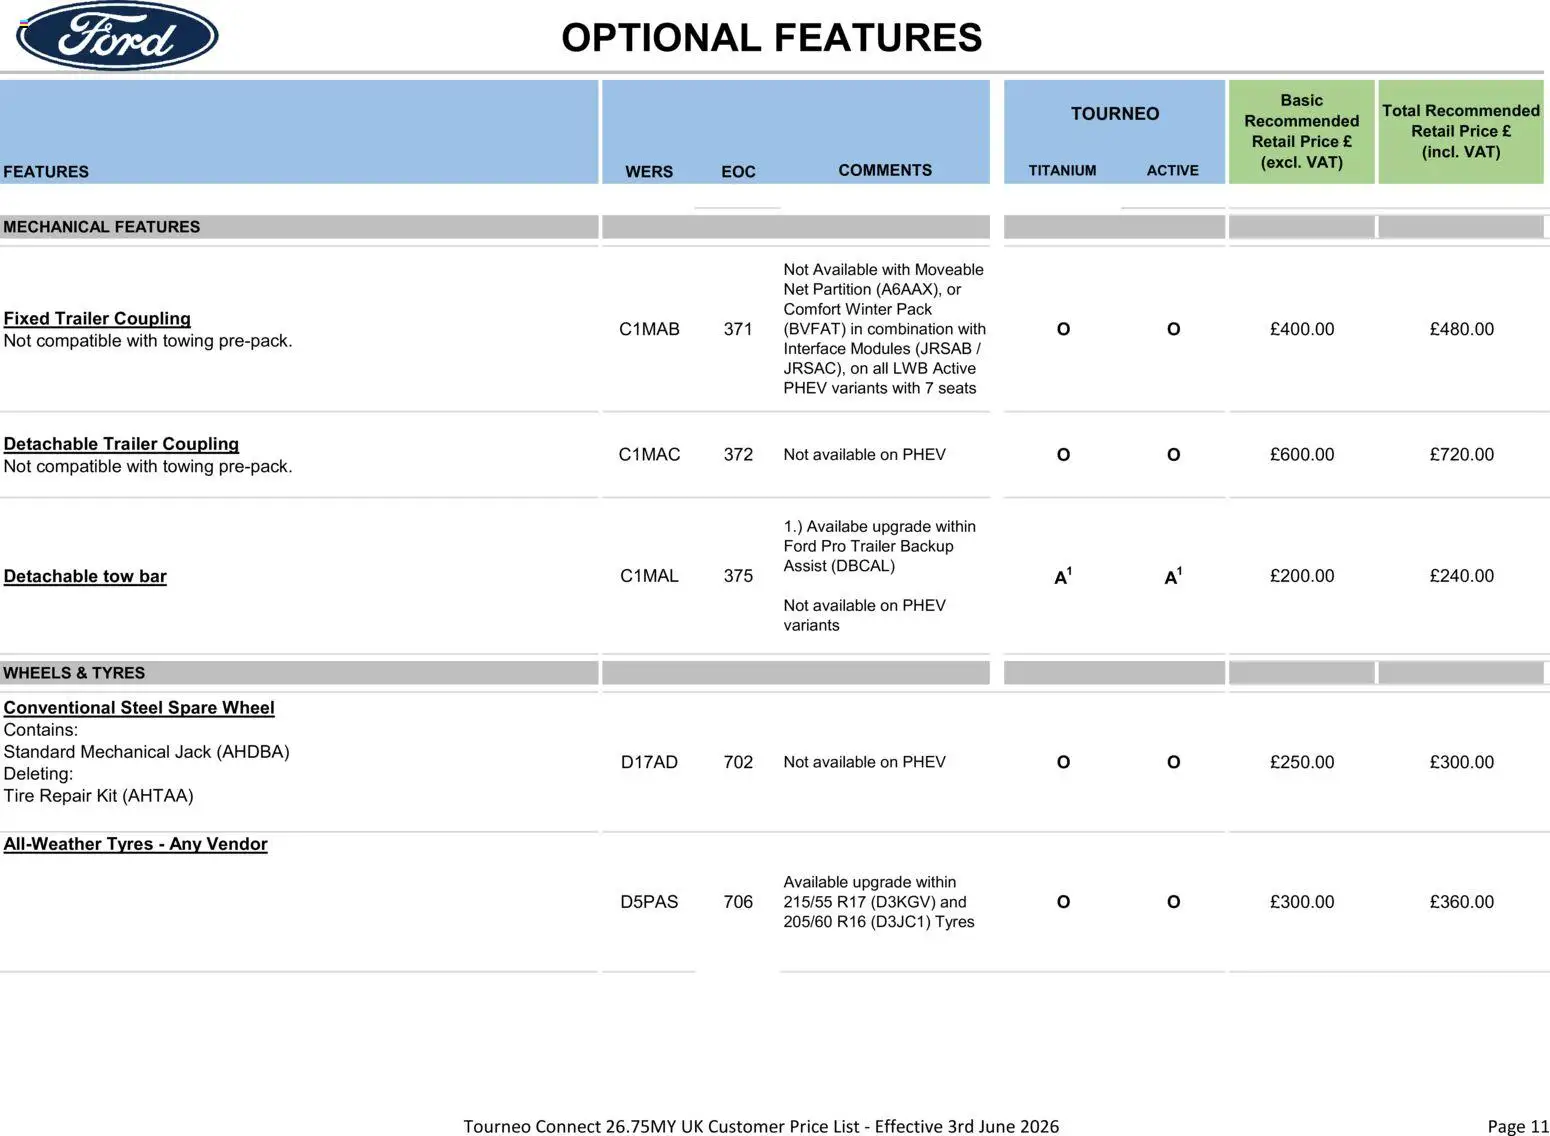Click the Active 'O' for All-Weather Tyres
Screen dimensions: 1550x1136
point(1173,902)
